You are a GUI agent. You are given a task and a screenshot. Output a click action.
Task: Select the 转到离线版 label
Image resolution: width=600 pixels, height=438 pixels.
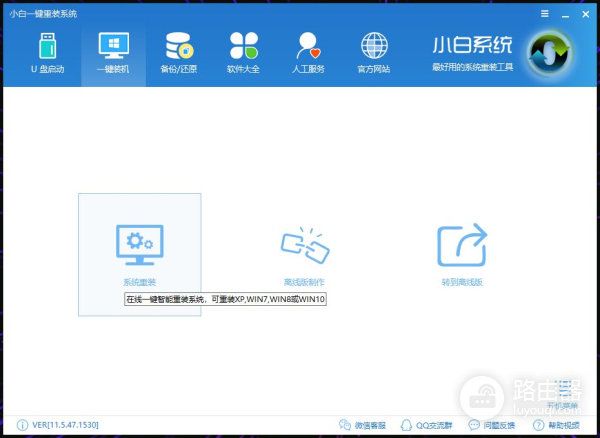pos(462,282)
